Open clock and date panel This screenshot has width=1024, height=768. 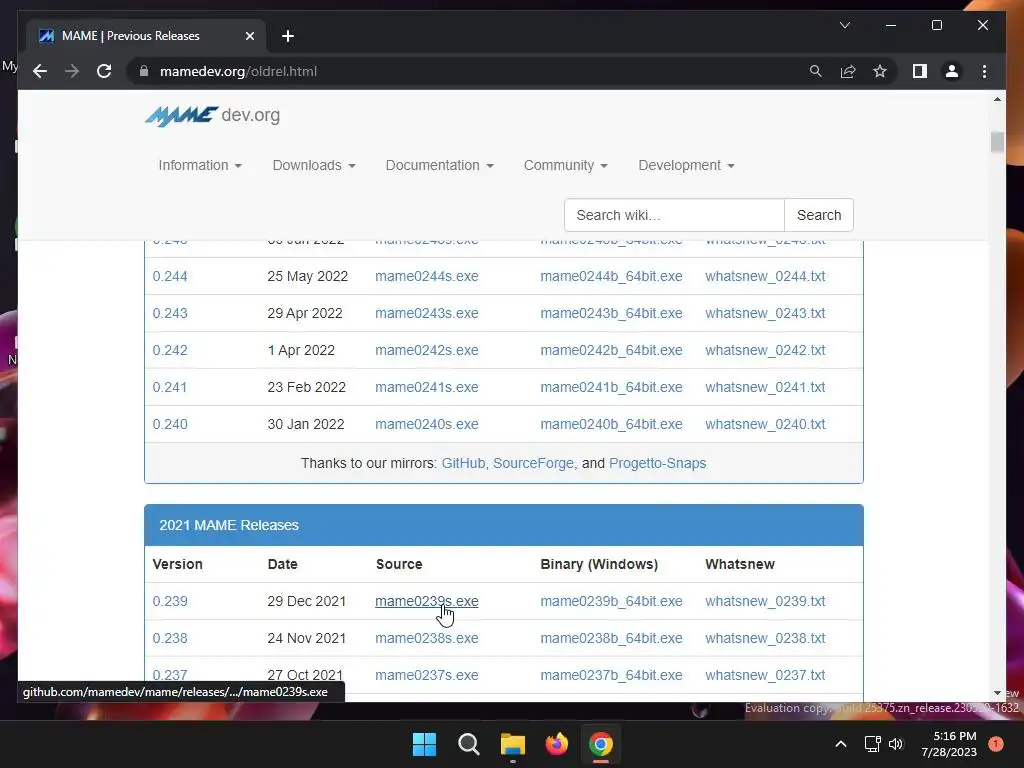click(949, 744)
